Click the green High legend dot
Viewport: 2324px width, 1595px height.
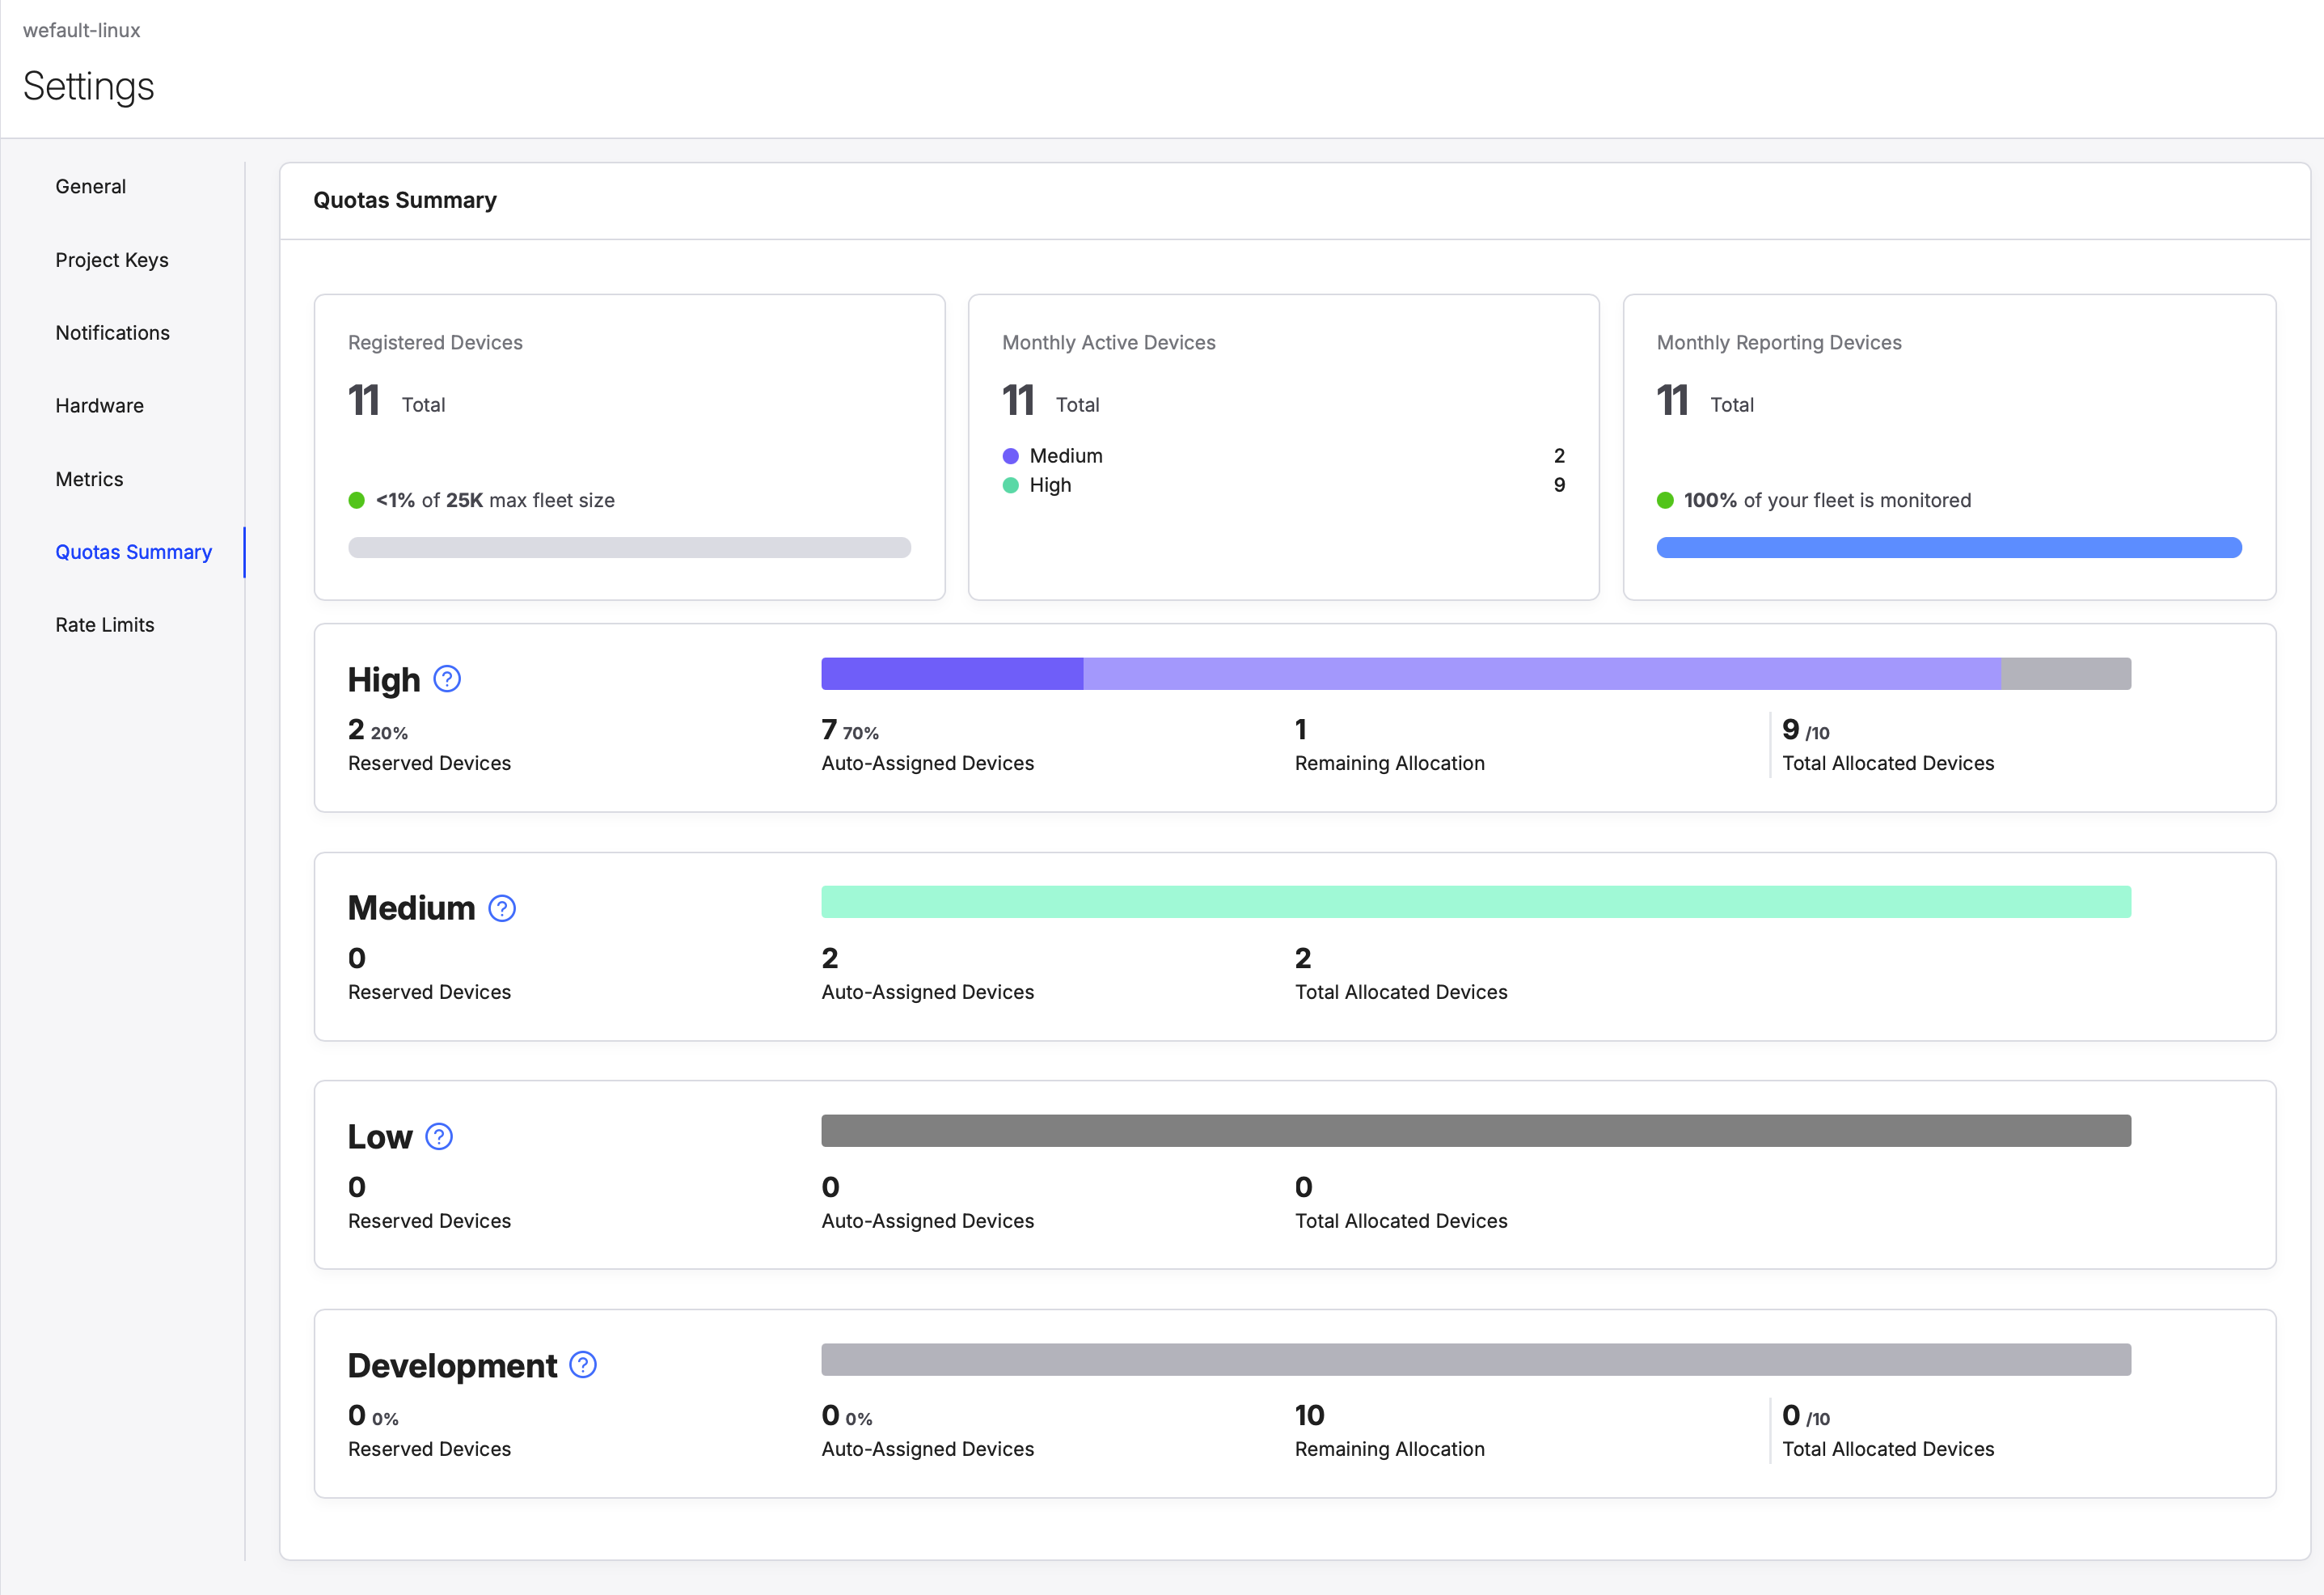pyautogui.click(x=1010, y=485)
